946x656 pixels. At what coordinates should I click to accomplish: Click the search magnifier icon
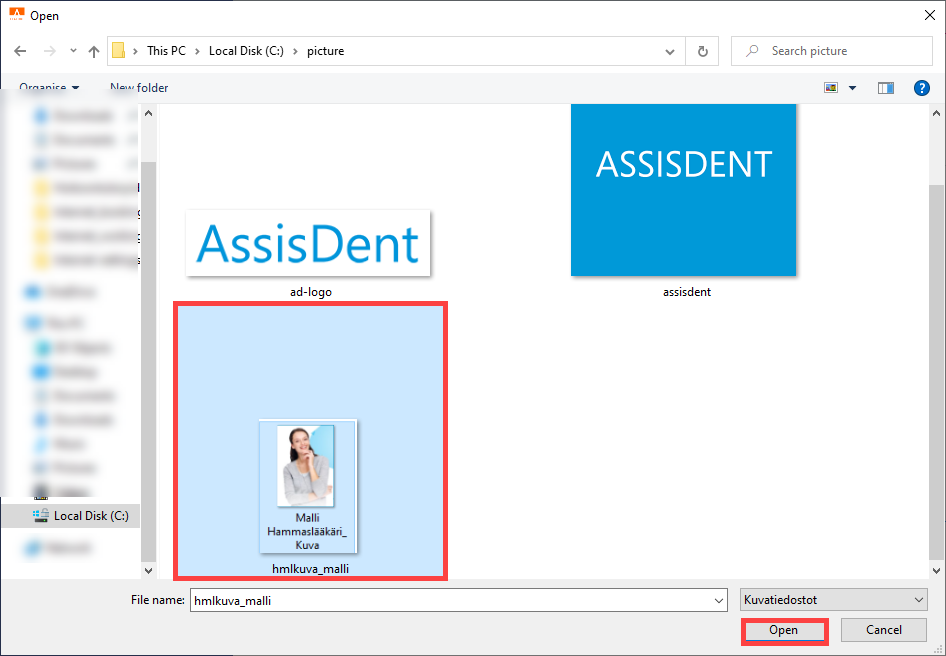click(752, 51)
